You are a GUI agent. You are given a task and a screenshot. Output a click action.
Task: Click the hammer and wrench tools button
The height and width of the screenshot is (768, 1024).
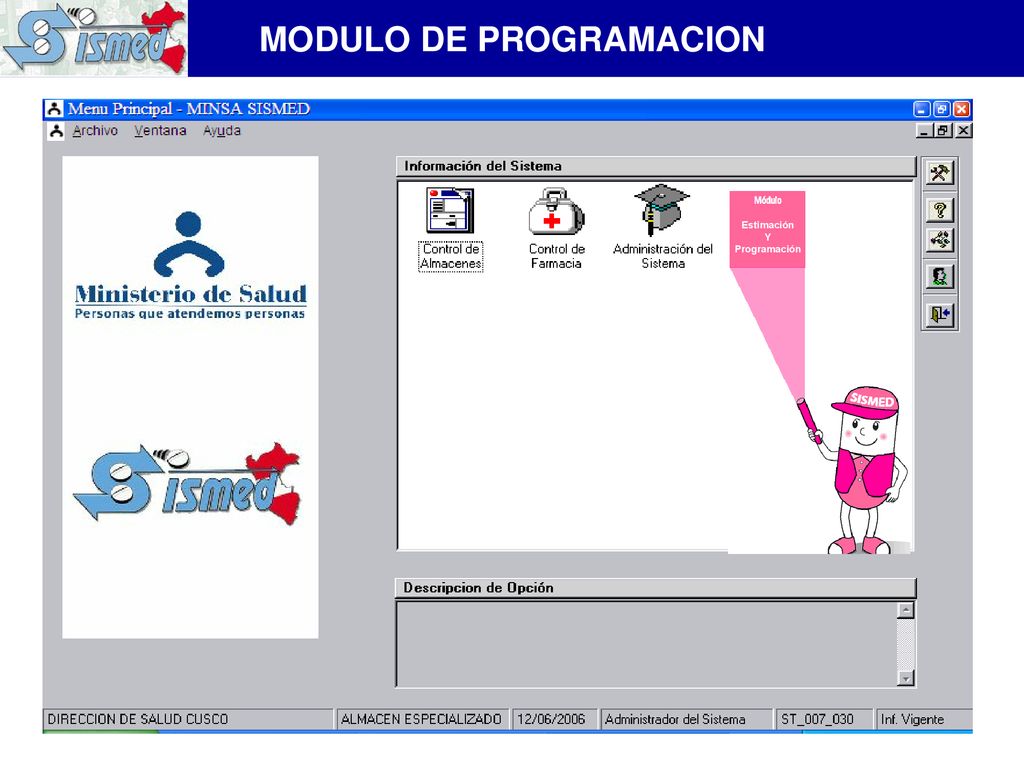(x=940, y=173)
